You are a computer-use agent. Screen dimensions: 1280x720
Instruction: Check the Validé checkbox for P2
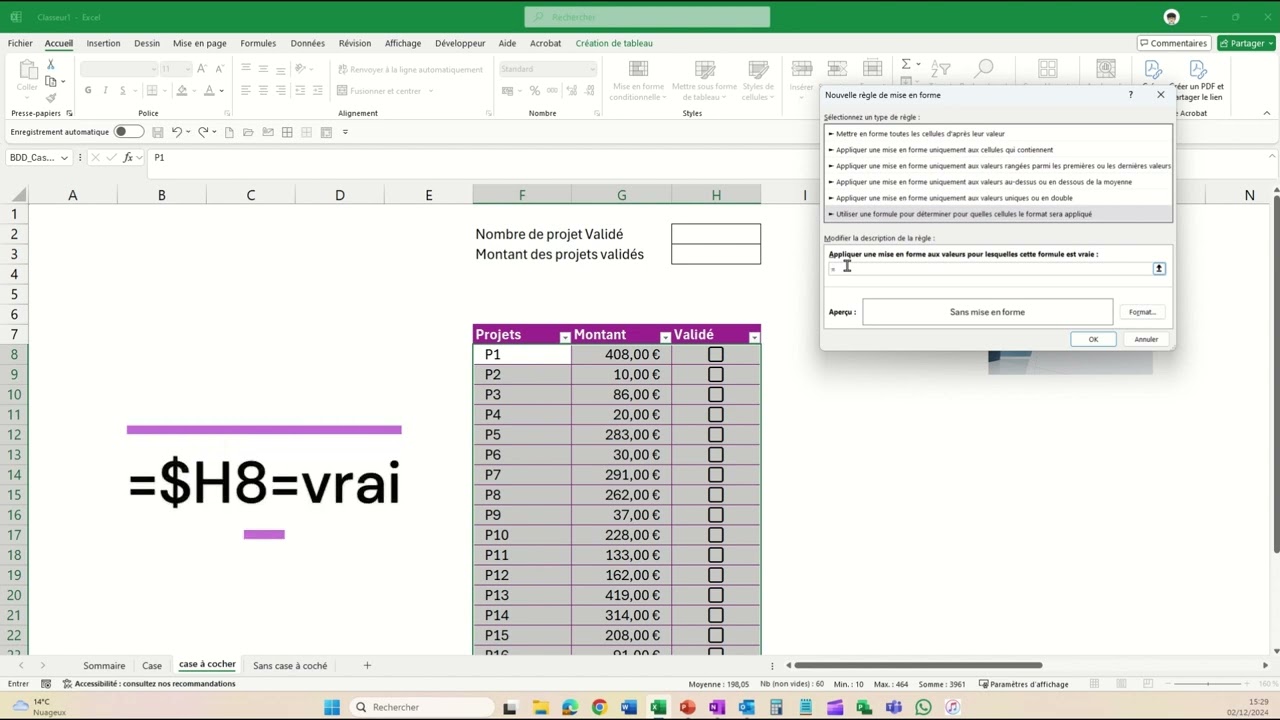(x=715, y=374)
